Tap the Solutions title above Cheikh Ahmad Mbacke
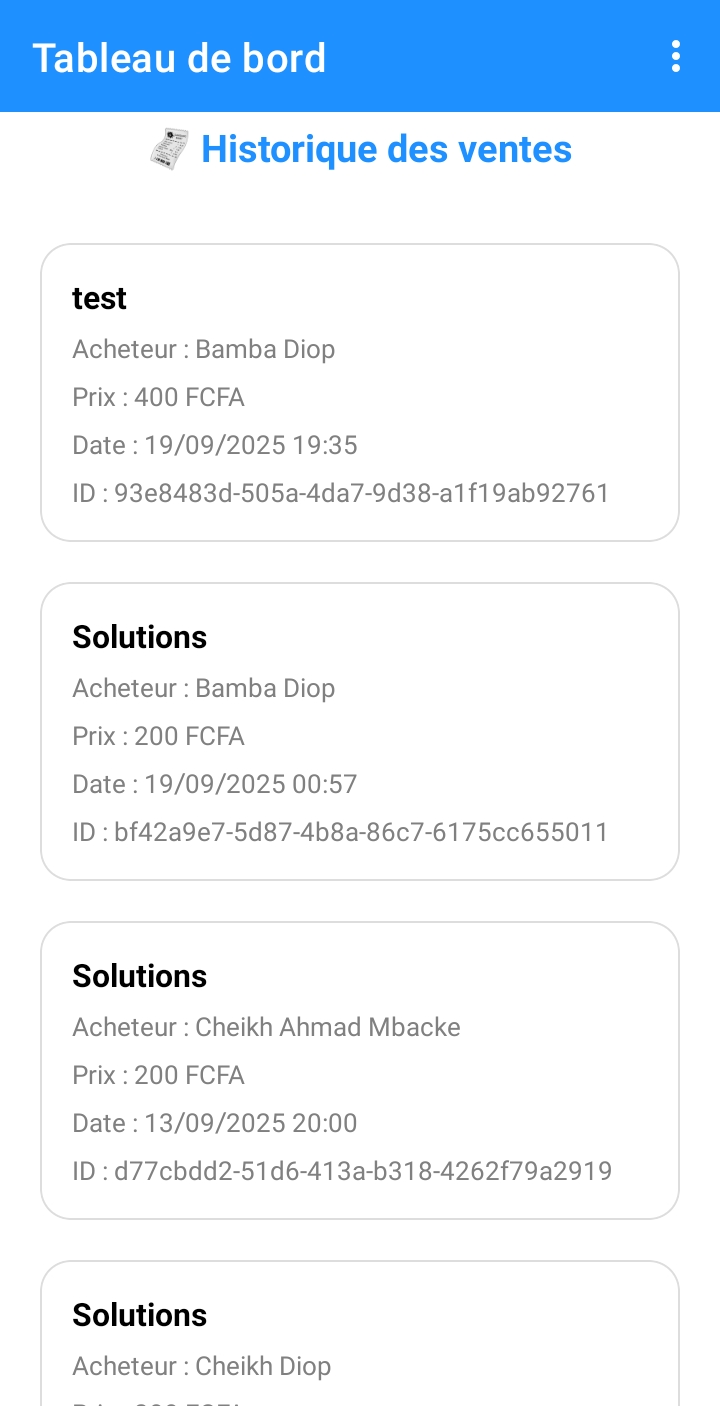 (140, 976)
